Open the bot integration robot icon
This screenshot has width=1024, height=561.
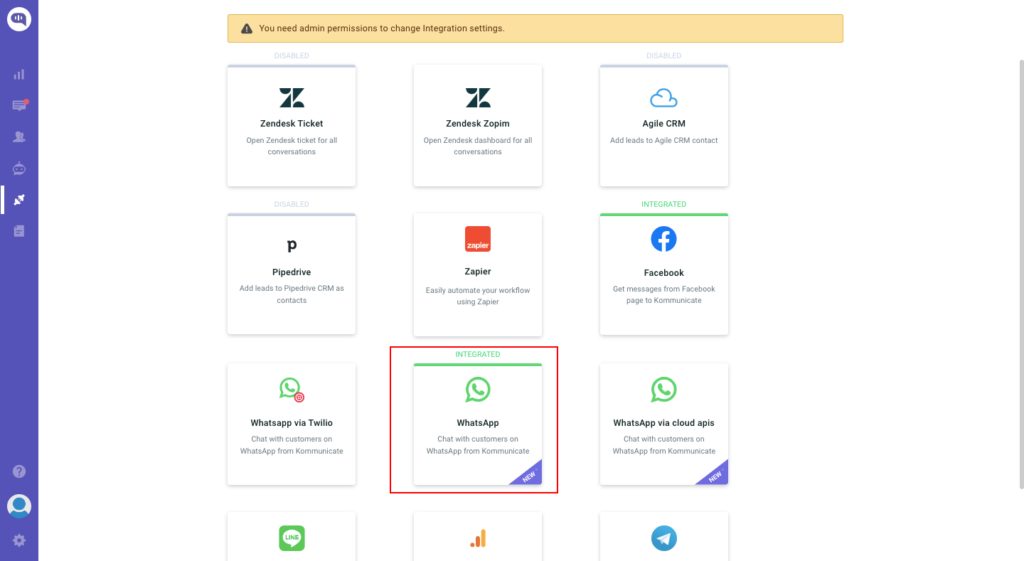click(19, 168)
